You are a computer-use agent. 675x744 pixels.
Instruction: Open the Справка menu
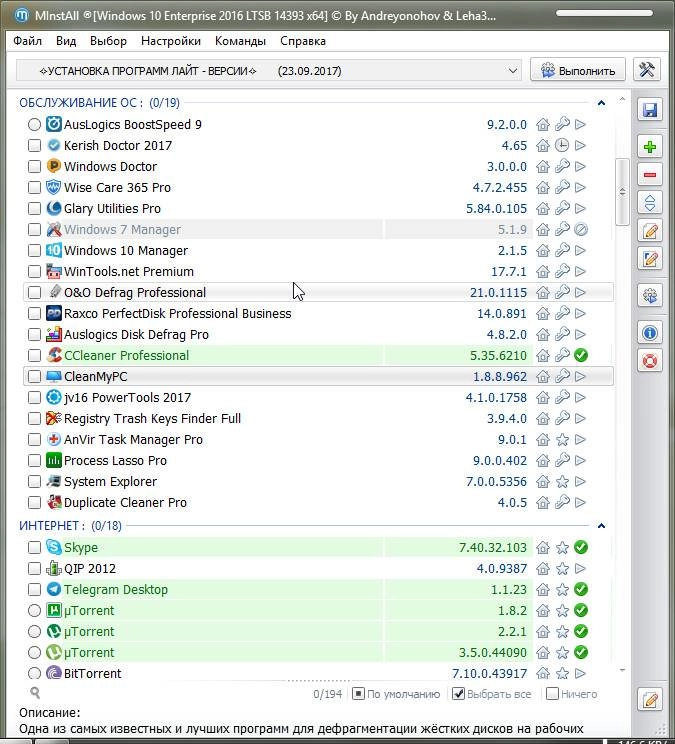(303, 41)
